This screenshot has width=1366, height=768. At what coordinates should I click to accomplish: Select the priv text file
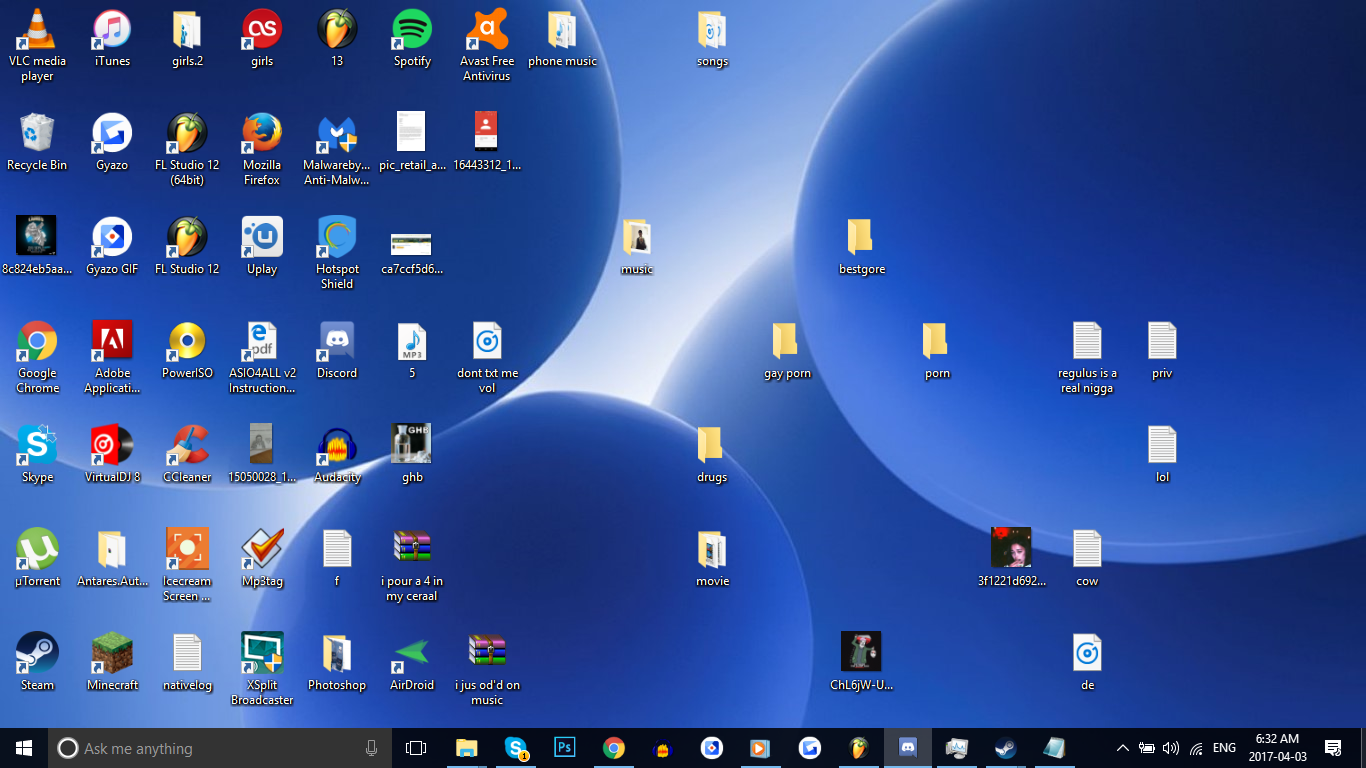point(1162,350)
